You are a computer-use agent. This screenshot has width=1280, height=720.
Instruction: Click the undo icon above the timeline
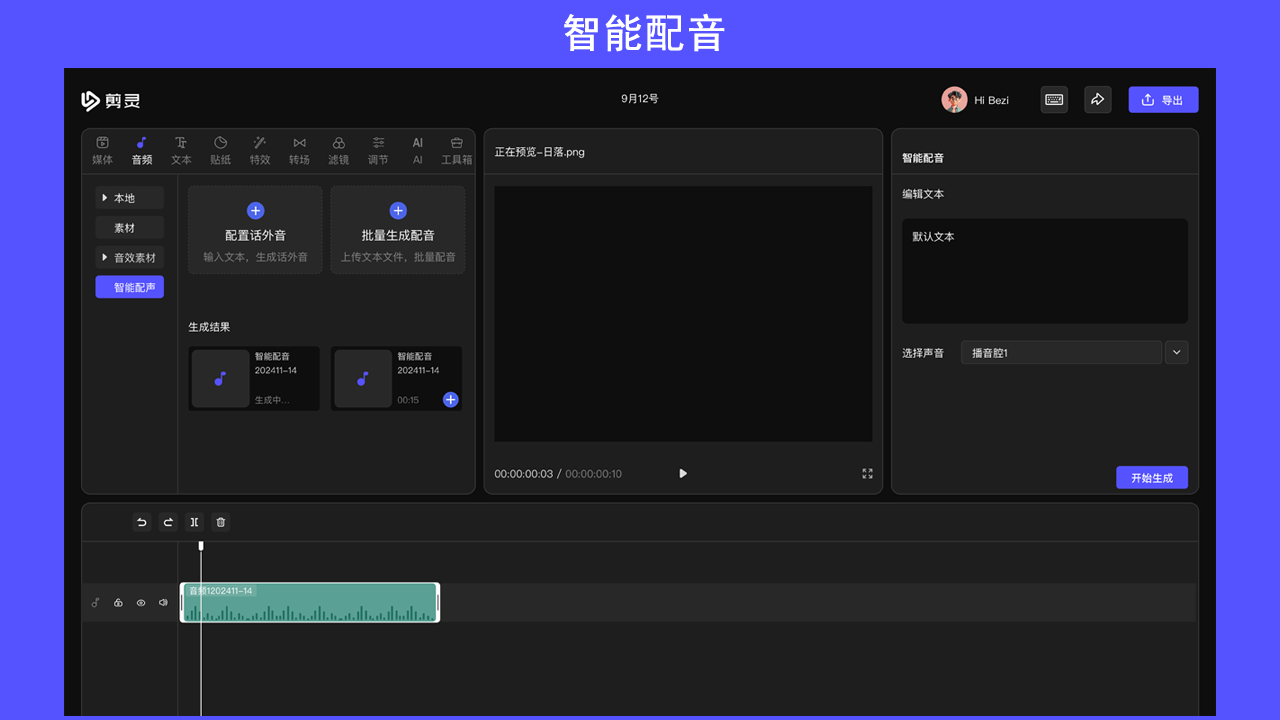click(141, 521)
